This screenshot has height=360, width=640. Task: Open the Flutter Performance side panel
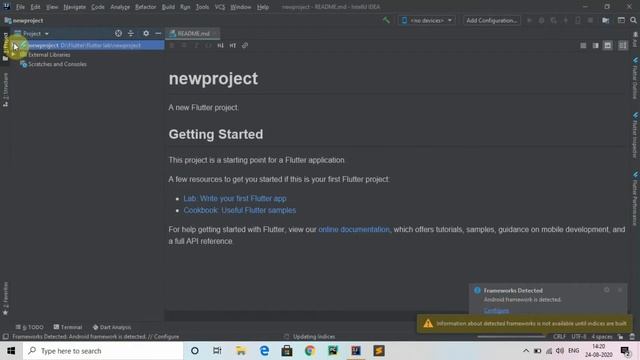pyautogui.click(x=635, y=199)
